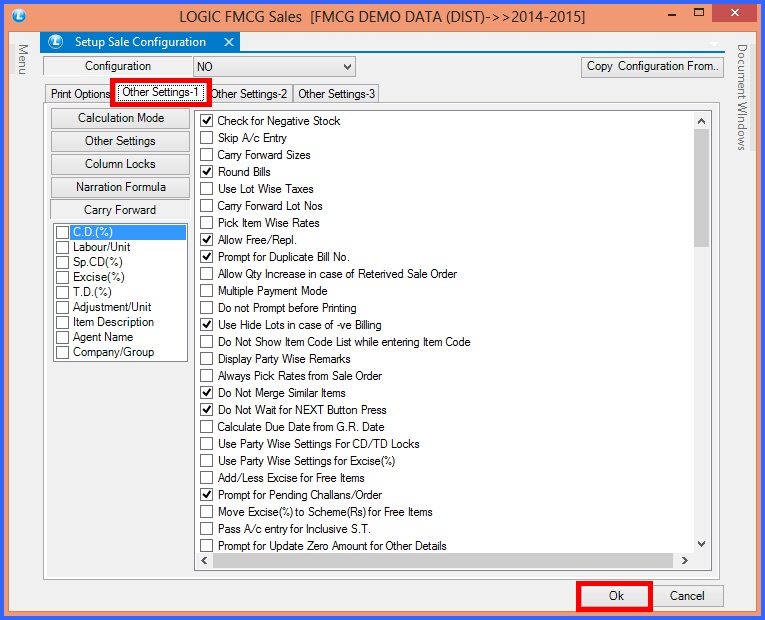Check Item Description option
This screenshot has height=620, width=765.
[x=62, y=322]
